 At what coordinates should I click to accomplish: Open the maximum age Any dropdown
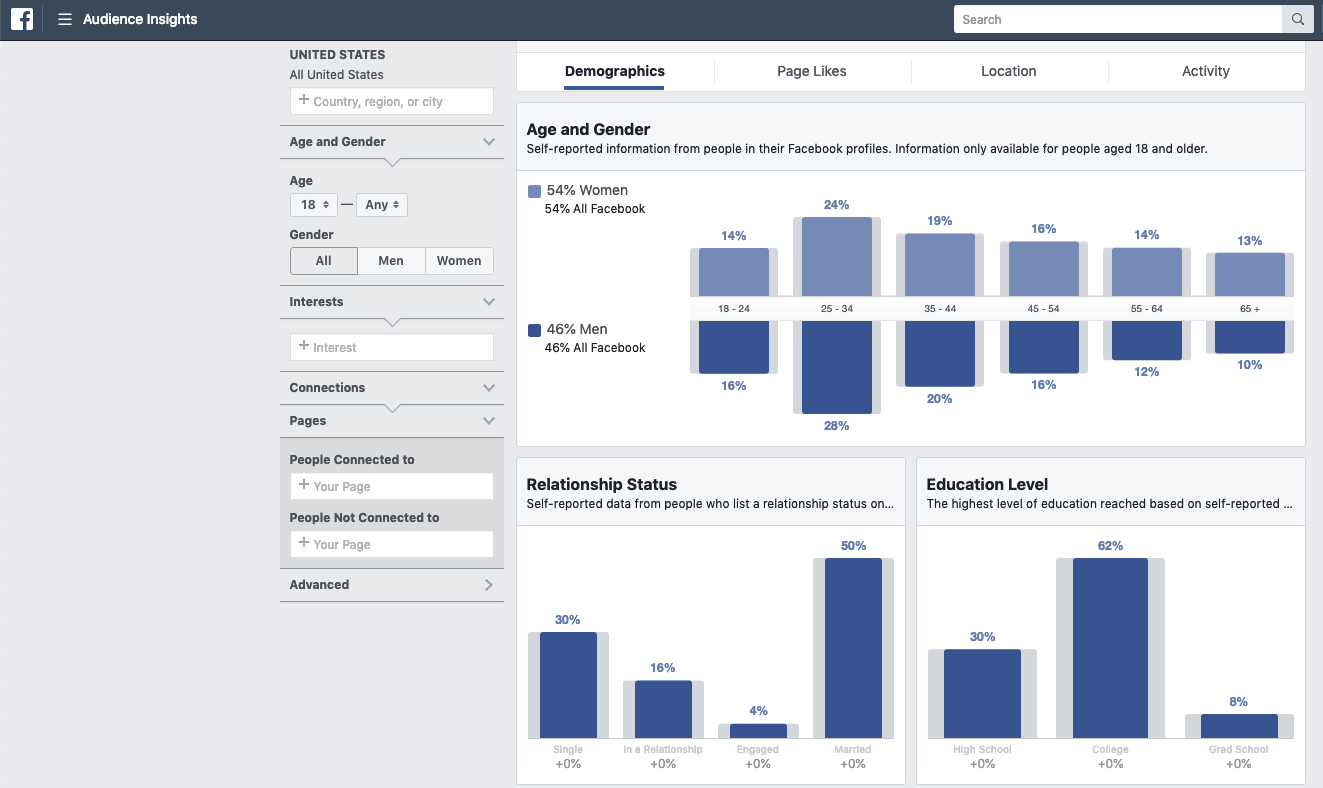pyautogui.click(x=382, y=205)
